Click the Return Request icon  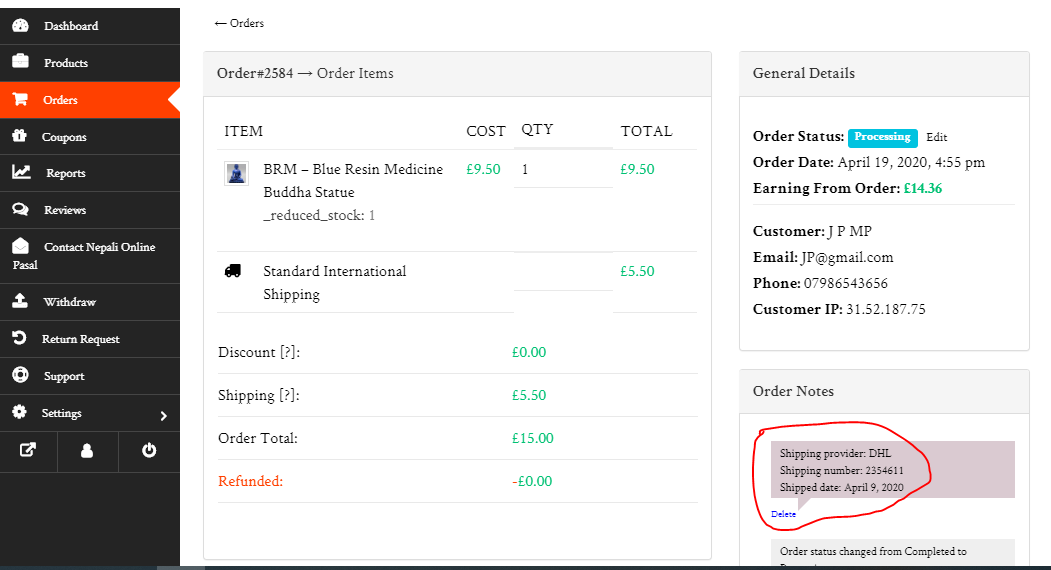click(x=20, y=339)
